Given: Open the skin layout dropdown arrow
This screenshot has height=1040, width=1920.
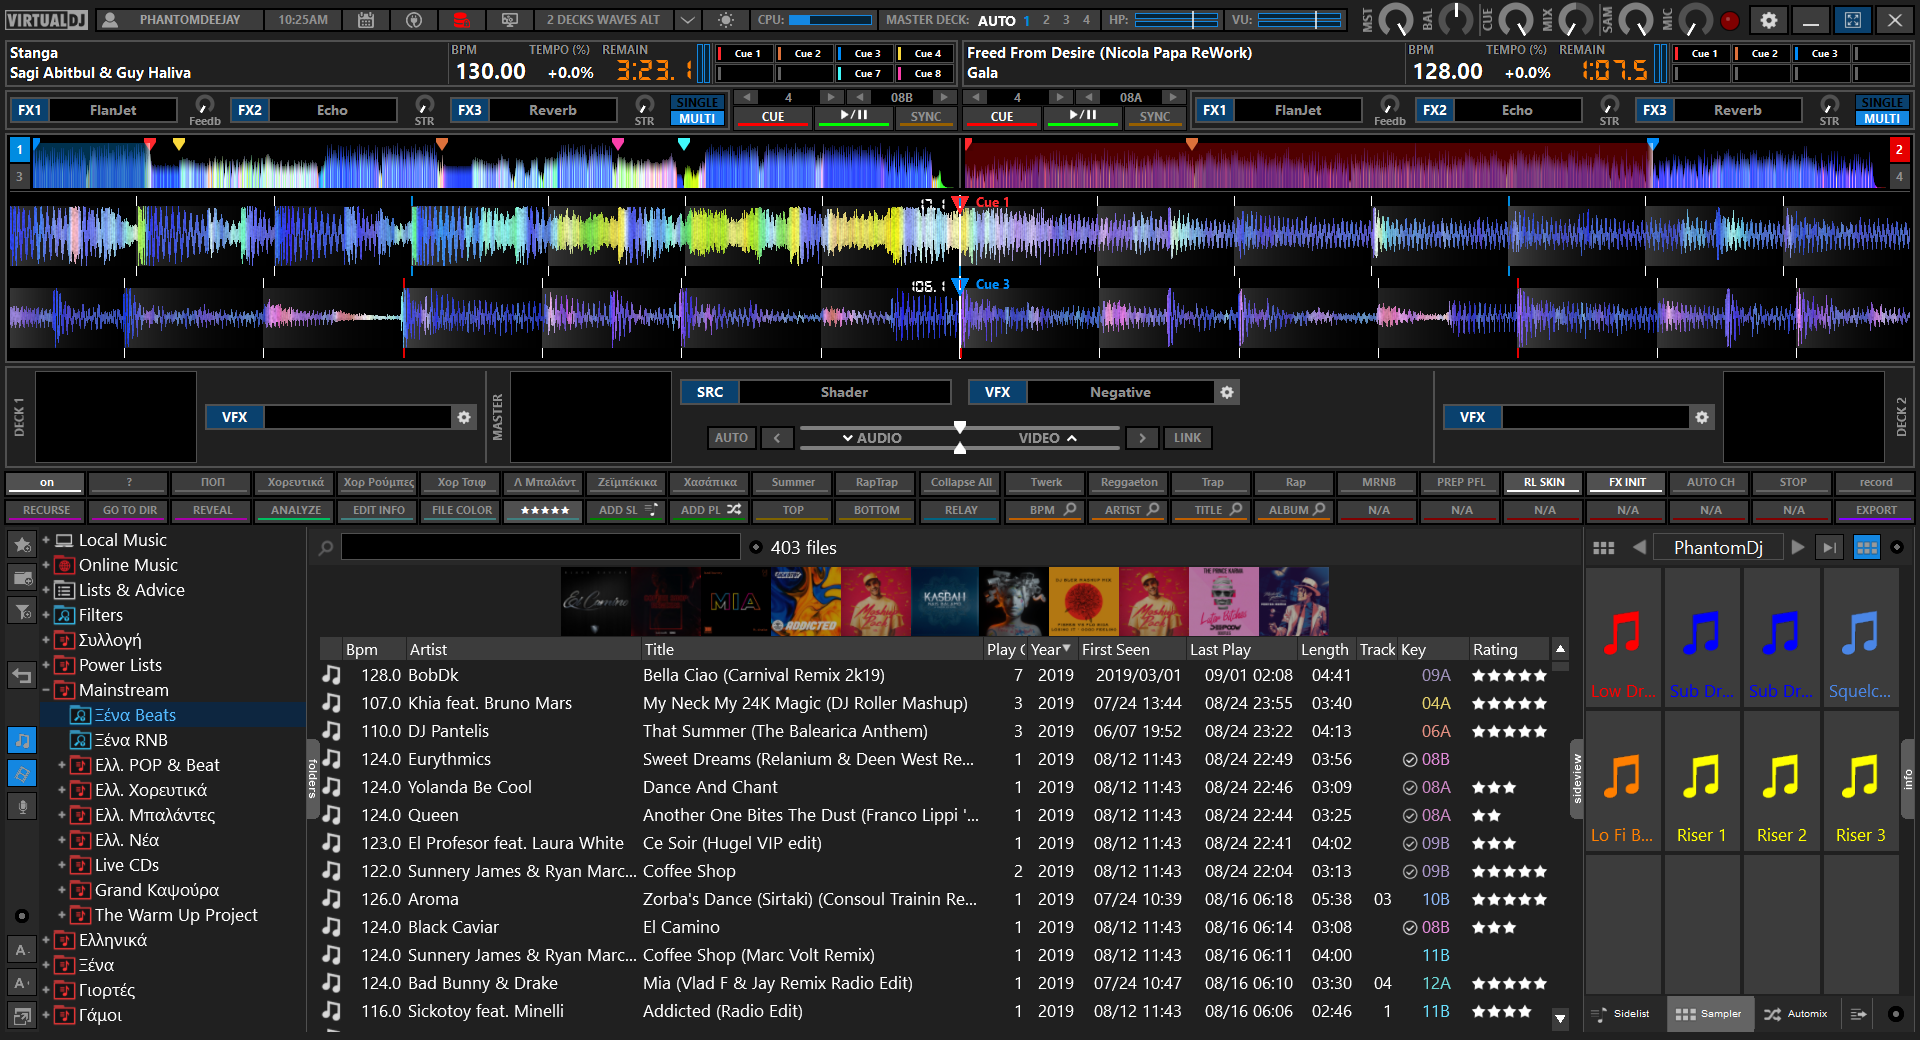Looking at the screenshot, I should pyautogui.click(x=688, y=20).
